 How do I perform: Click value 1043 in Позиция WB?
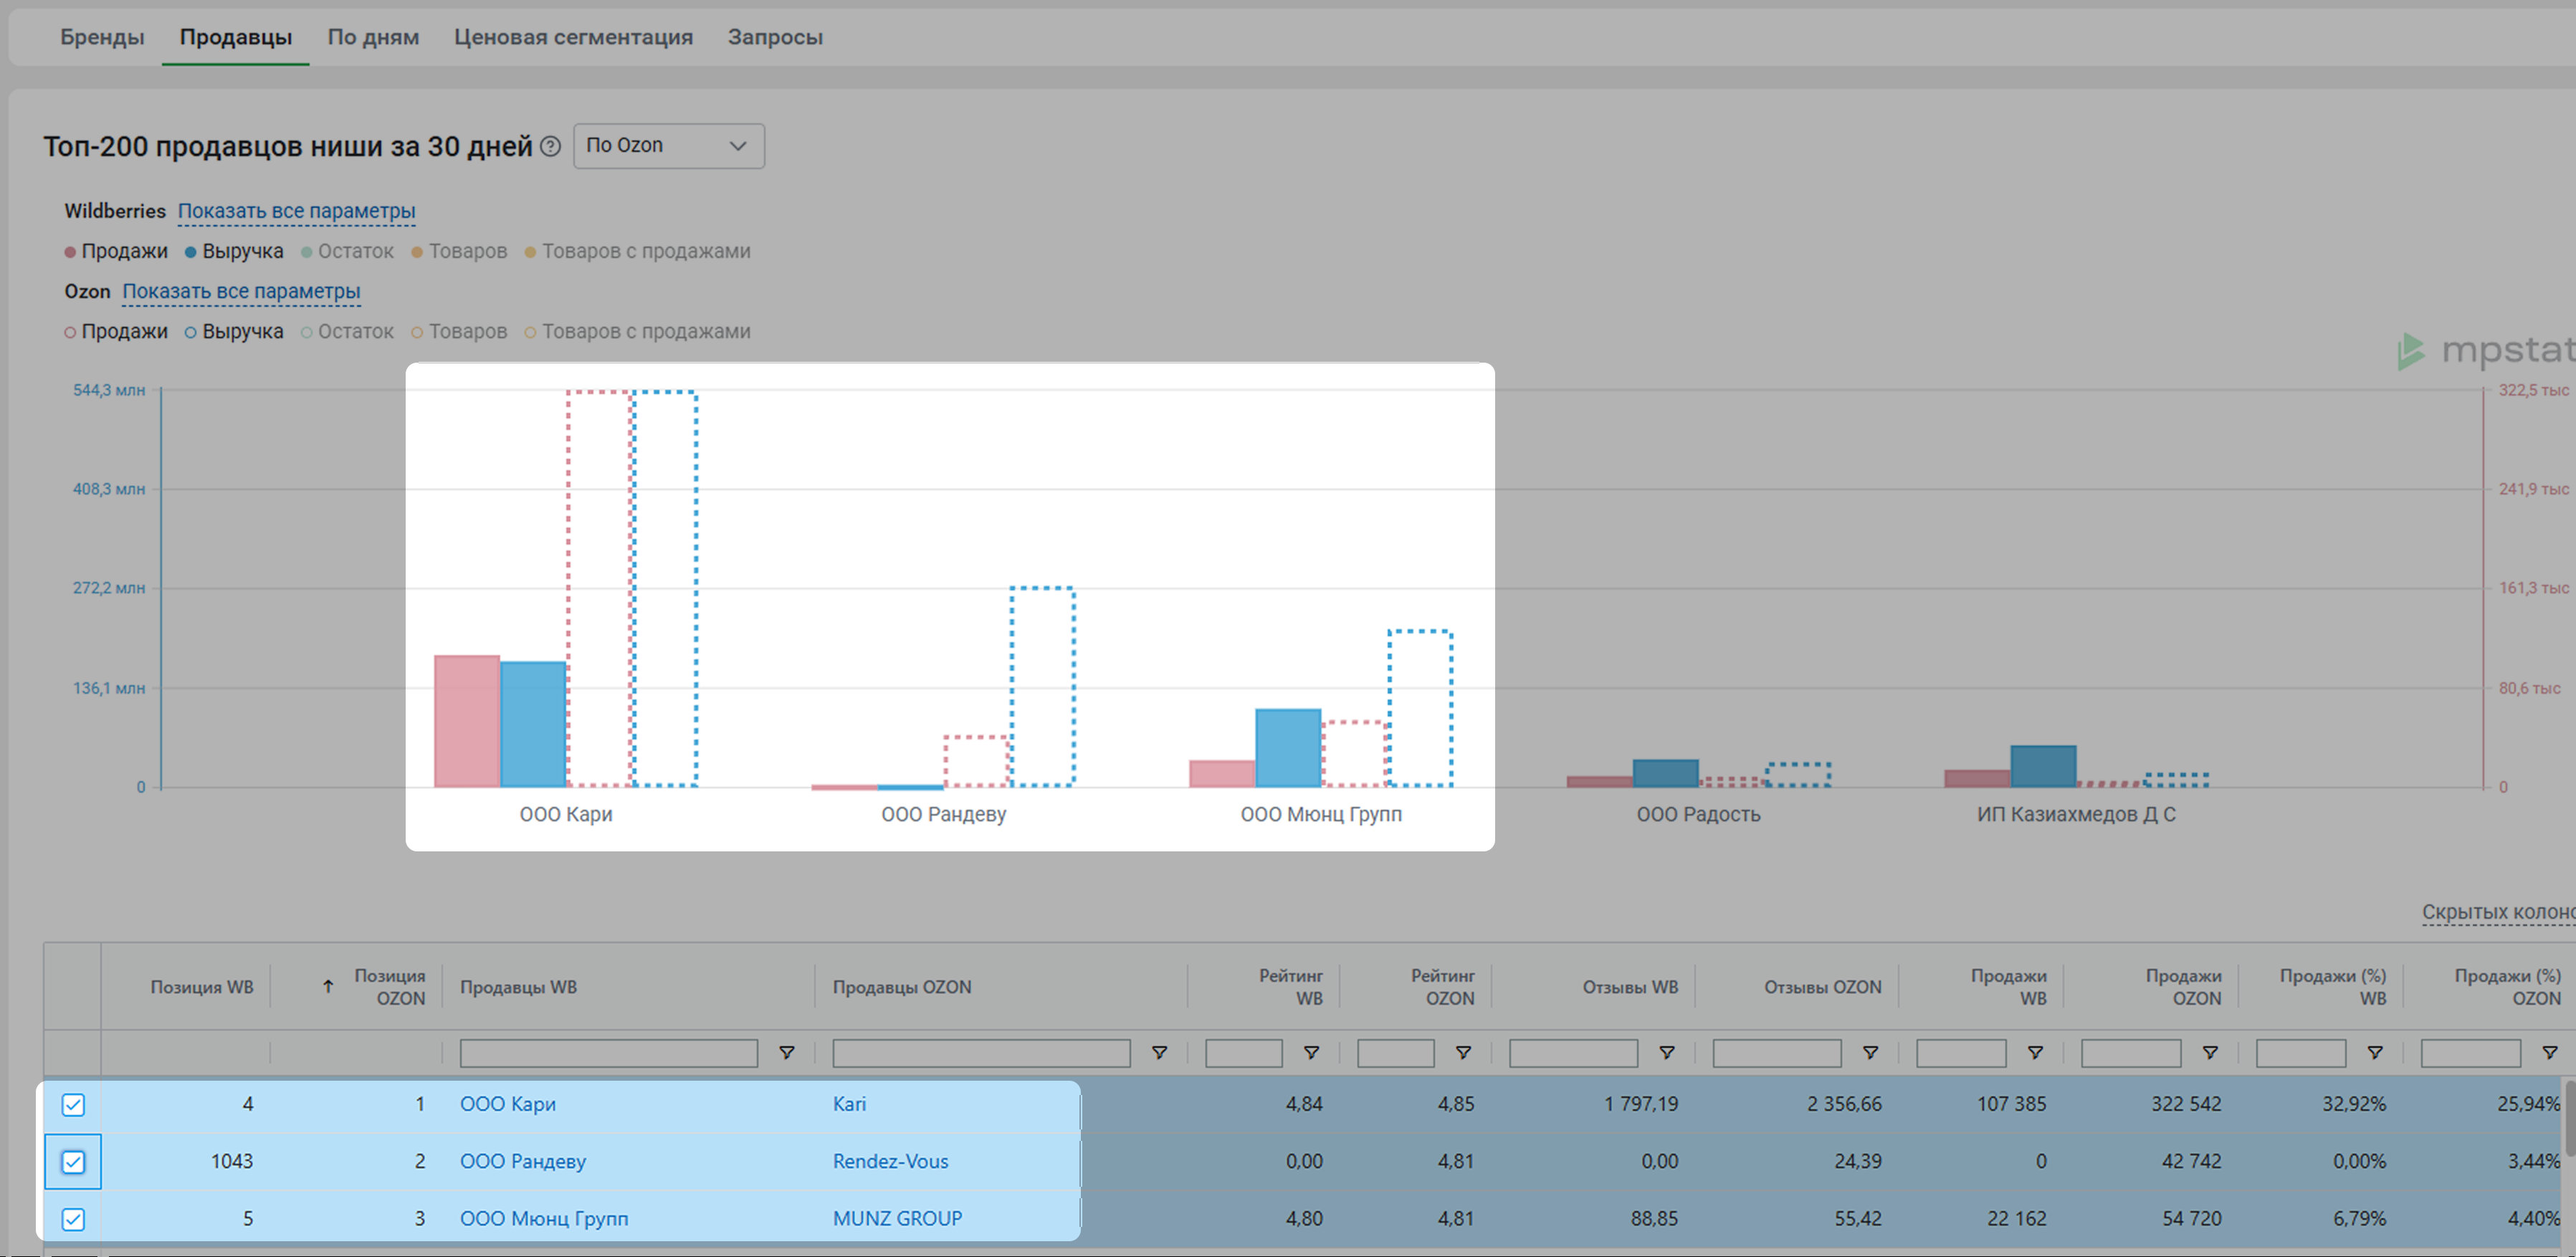(x=231, y=1161)
